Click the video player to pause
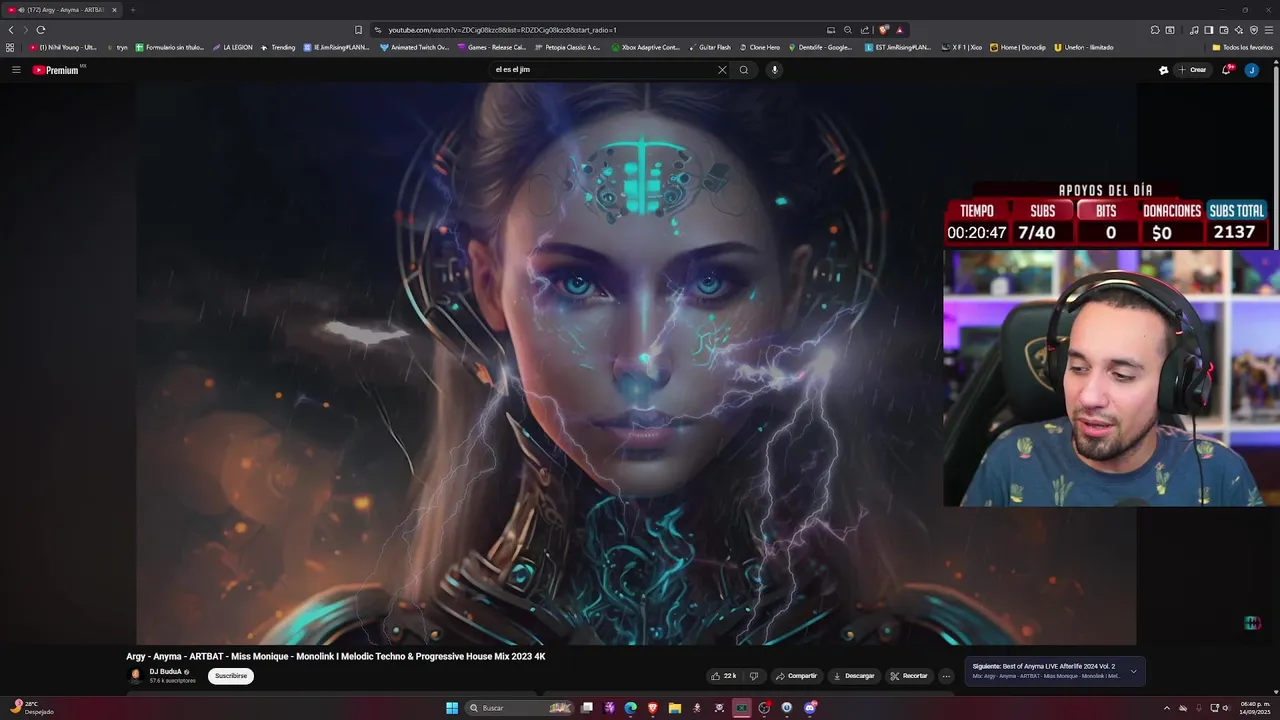Screen dimensions: 1280x720 click(x=636, y=364)
